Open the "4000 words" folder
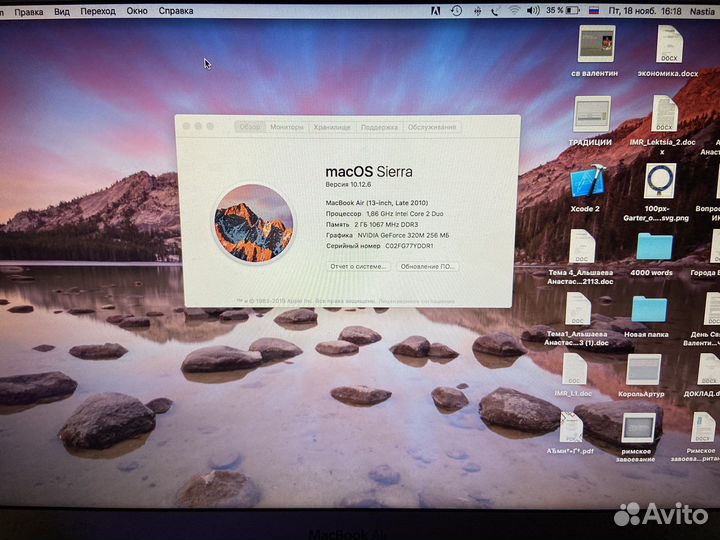The height and width of the screenshot is (540, 720). (x=654, y=247)
